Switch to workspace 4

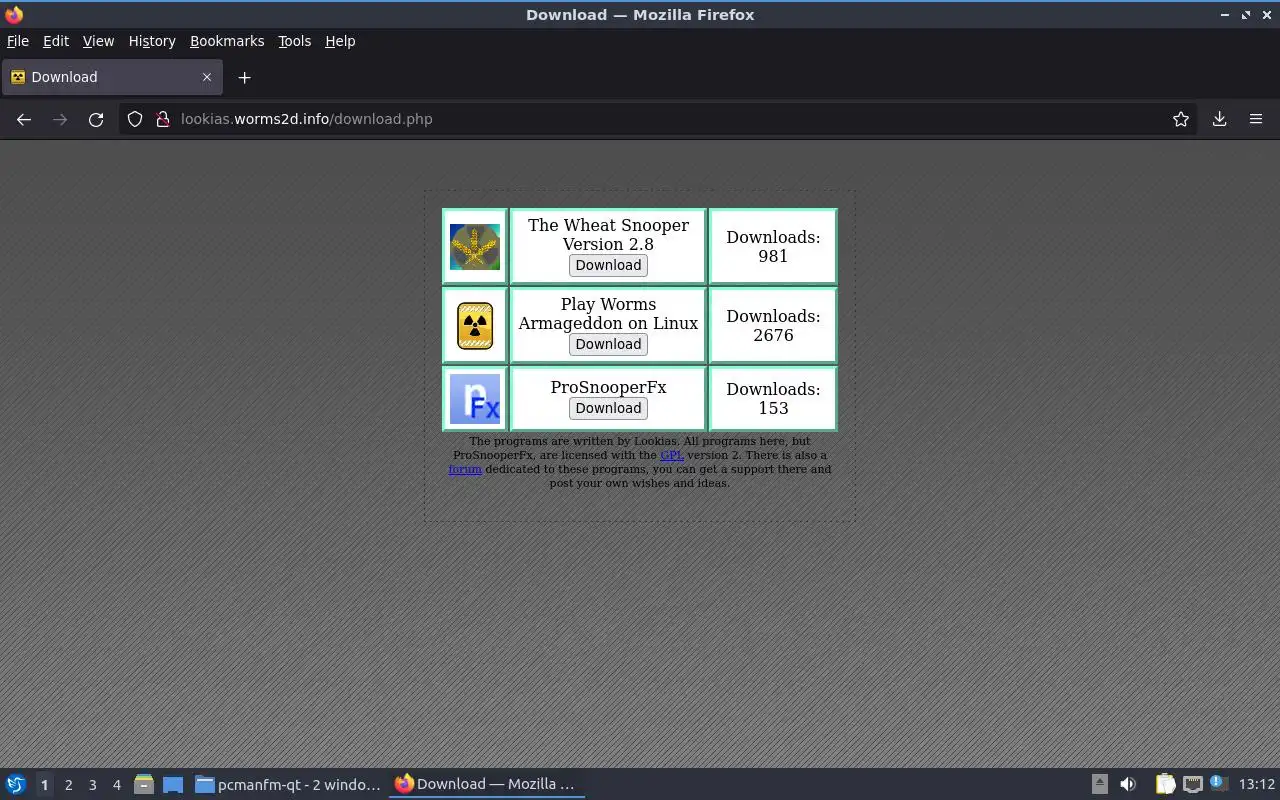[x=116, y=785]
